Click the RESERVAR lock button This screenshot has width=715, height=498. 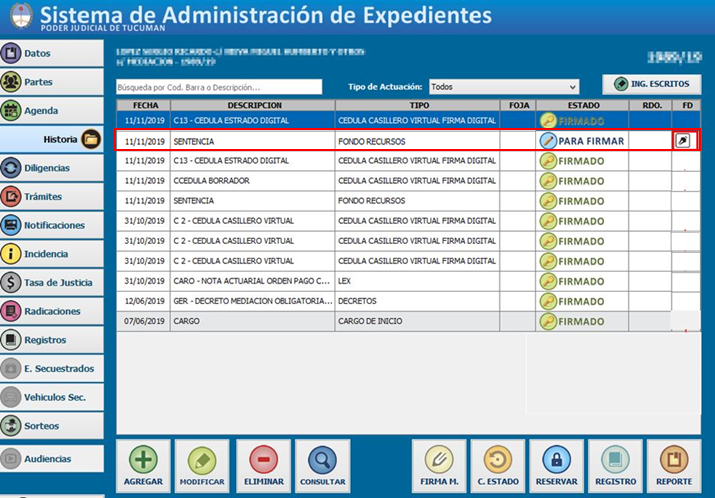pos(556,466)
